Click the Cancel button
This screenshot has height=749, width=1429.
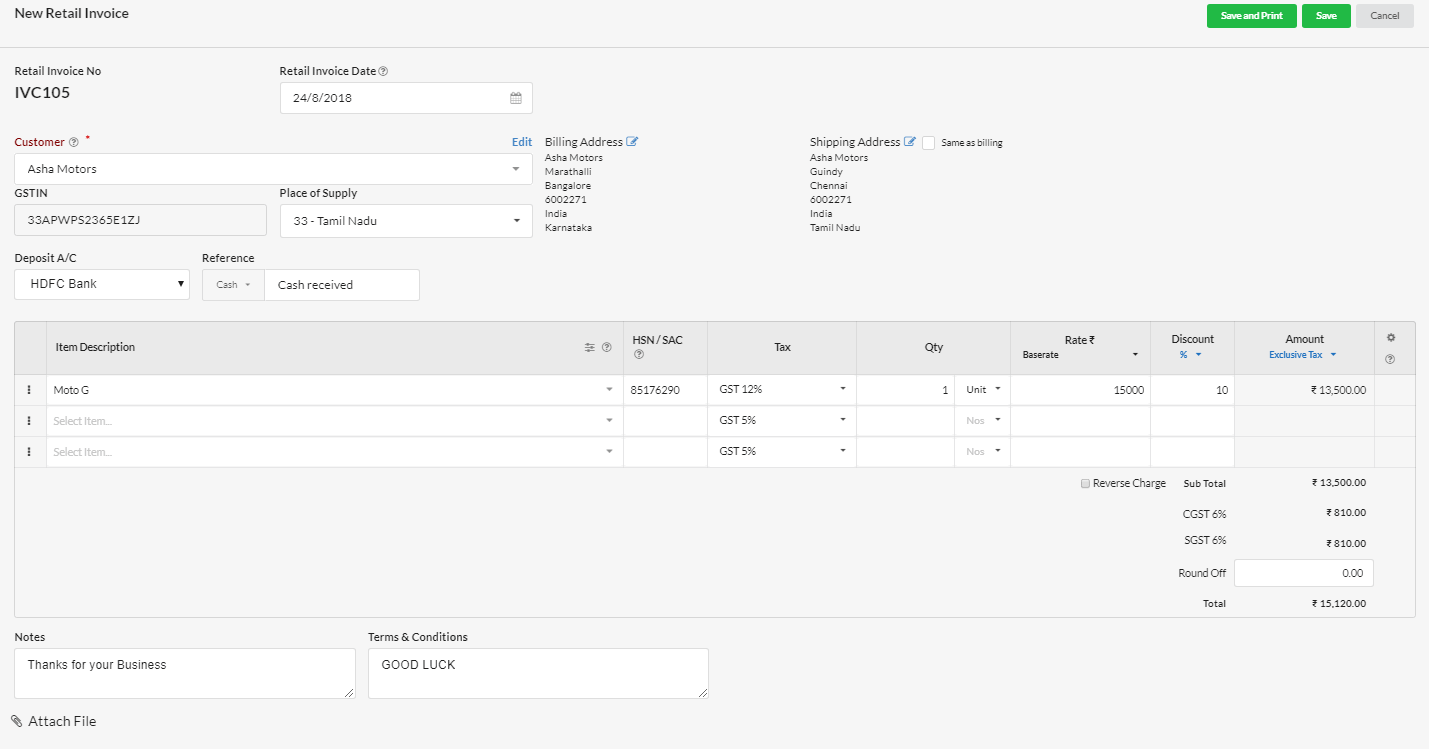pos(1384,16)
